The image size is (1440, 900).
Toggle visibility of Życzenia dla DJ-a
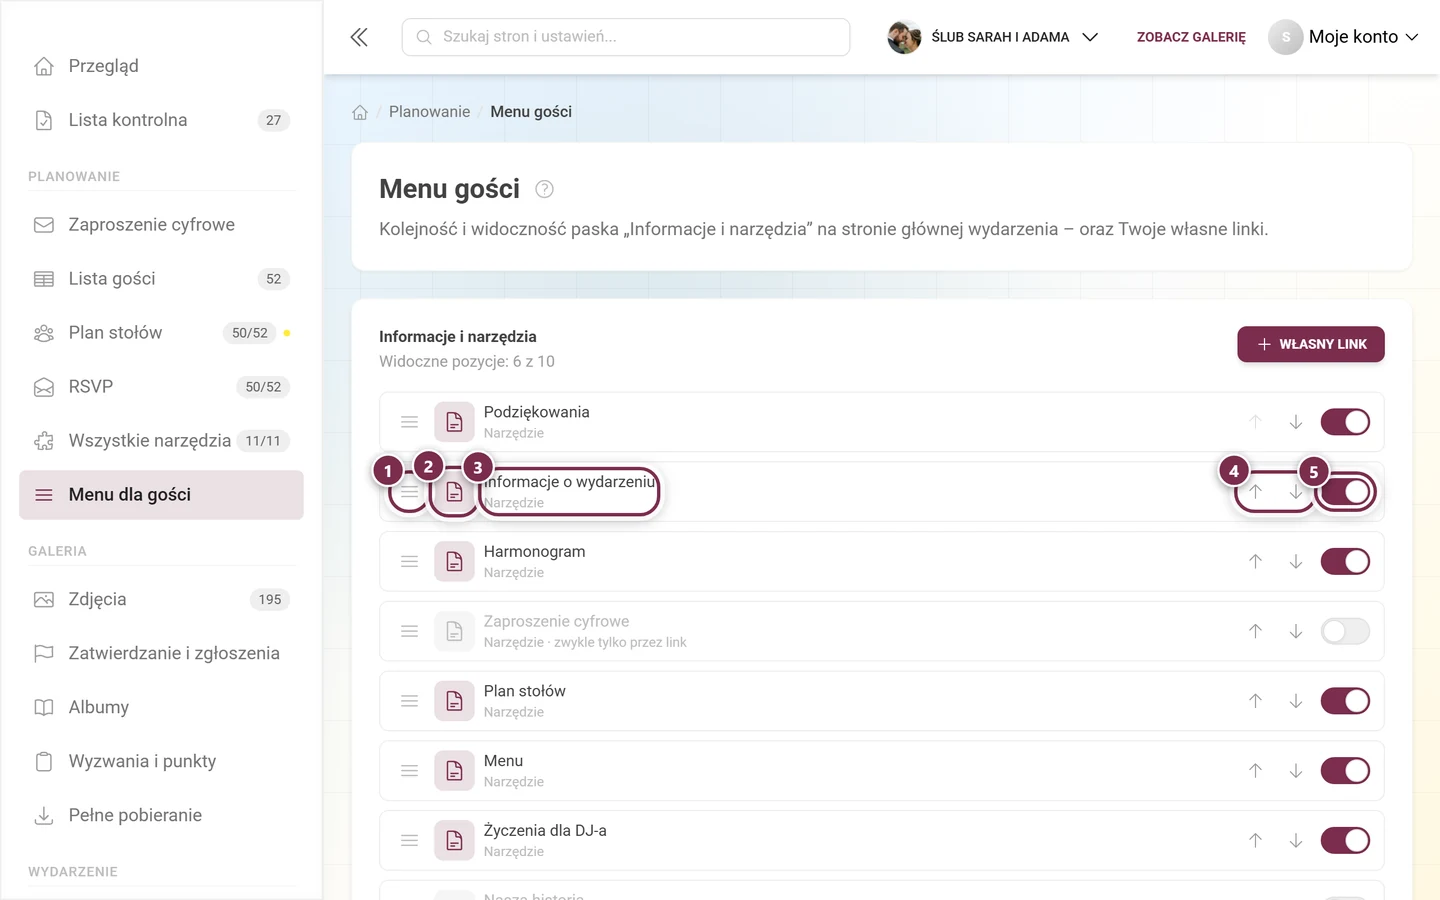point(1345,841)
